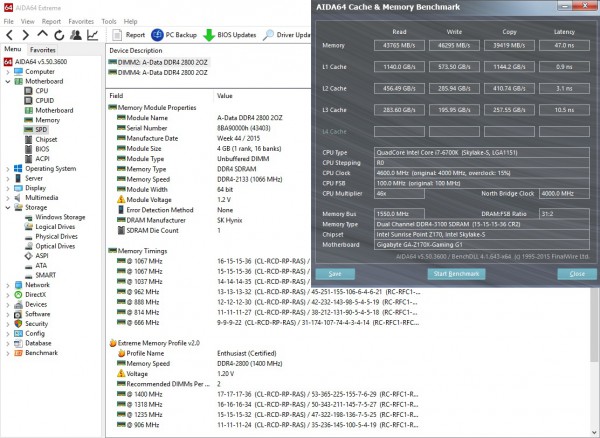The height and width of the screenshot is (438, 600).
Task: Open the Help menu
Action: [130, 21]
